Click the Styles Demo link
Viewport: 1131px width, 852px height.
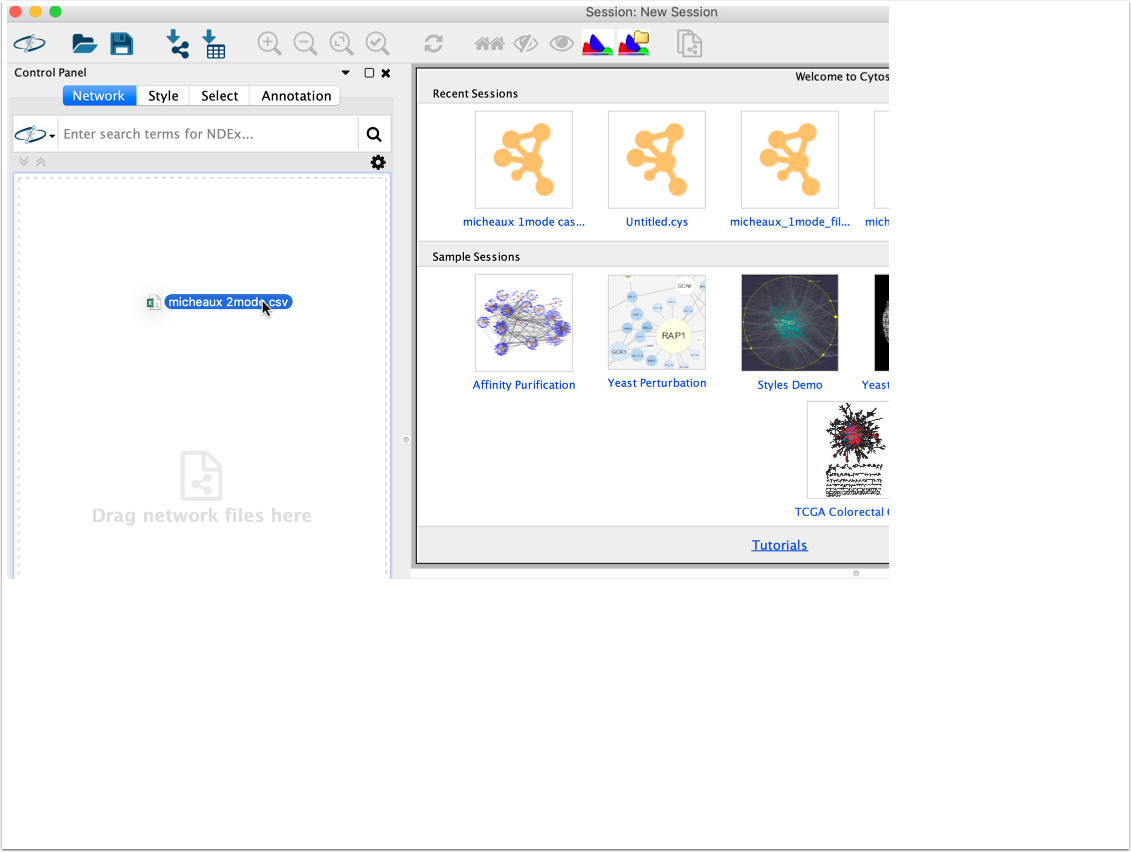point(790,385)
